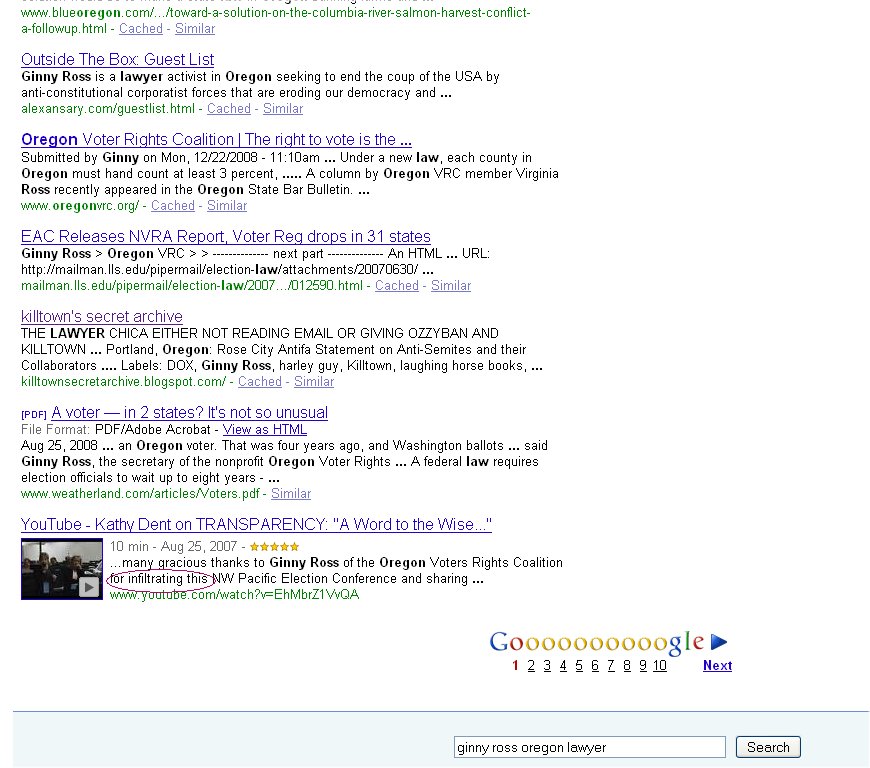The height and width of the screenshot is (768, 870).
Task: Click the www.weatherland.com/articles/Voters.pdf URL text
Action: 140,494
